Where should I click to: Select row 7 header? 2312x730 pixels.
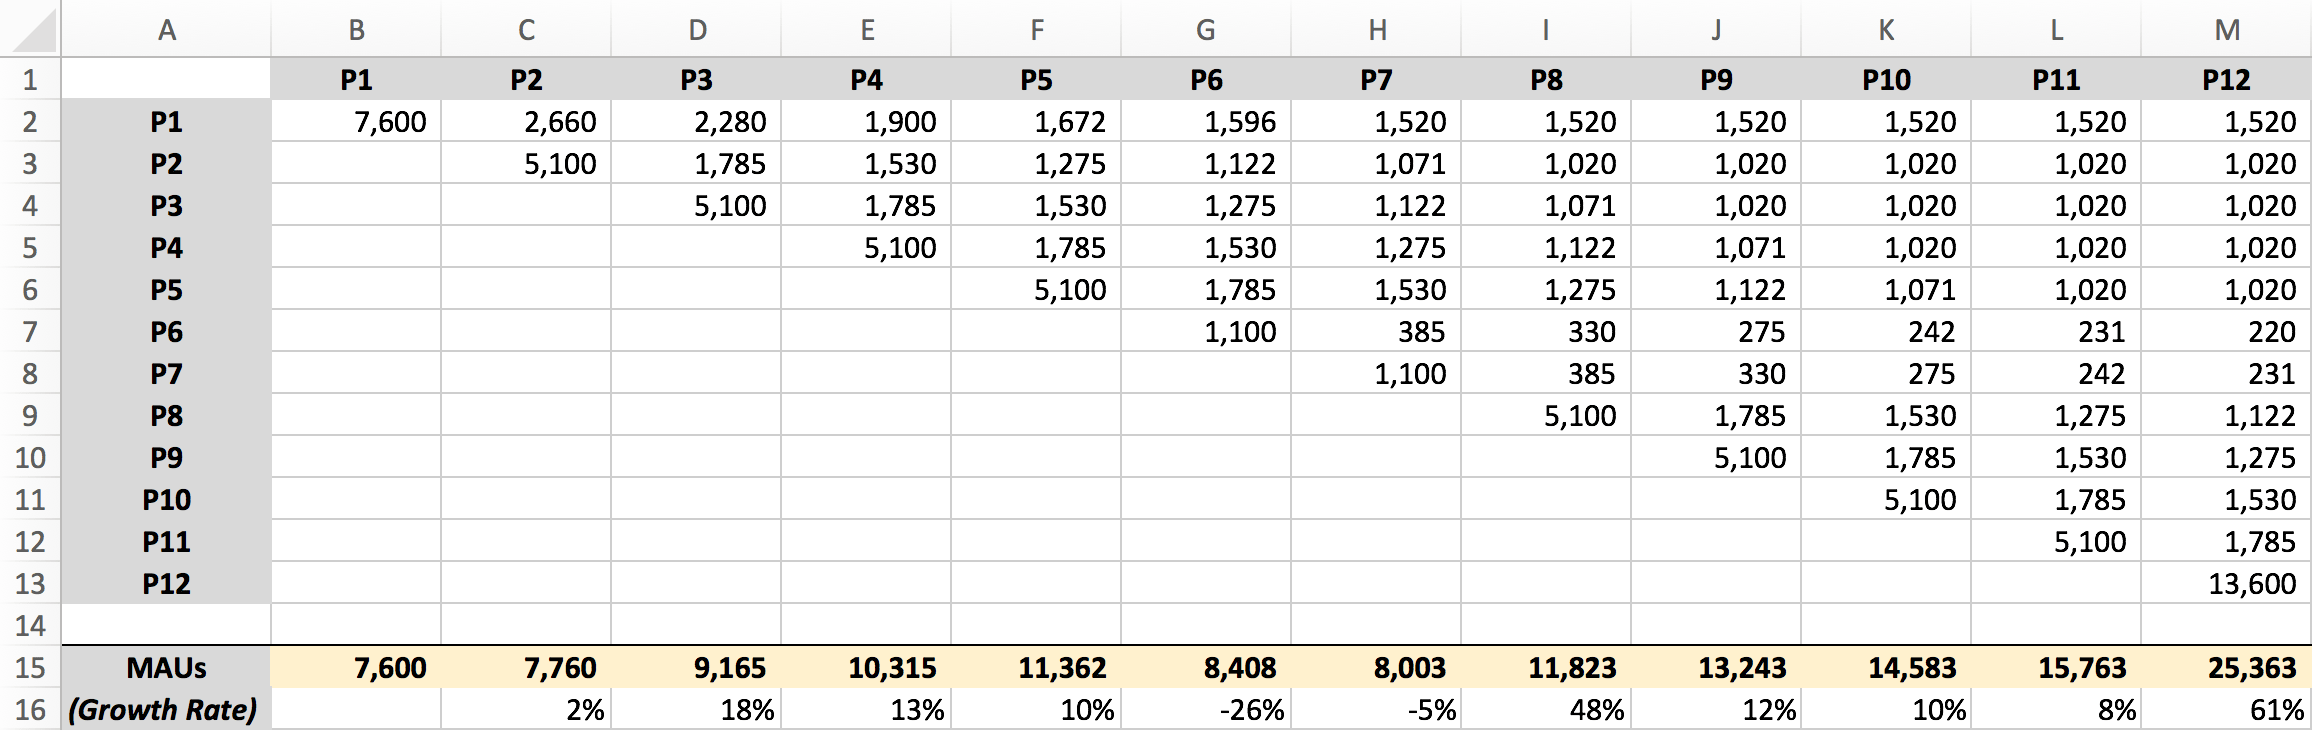30,331
